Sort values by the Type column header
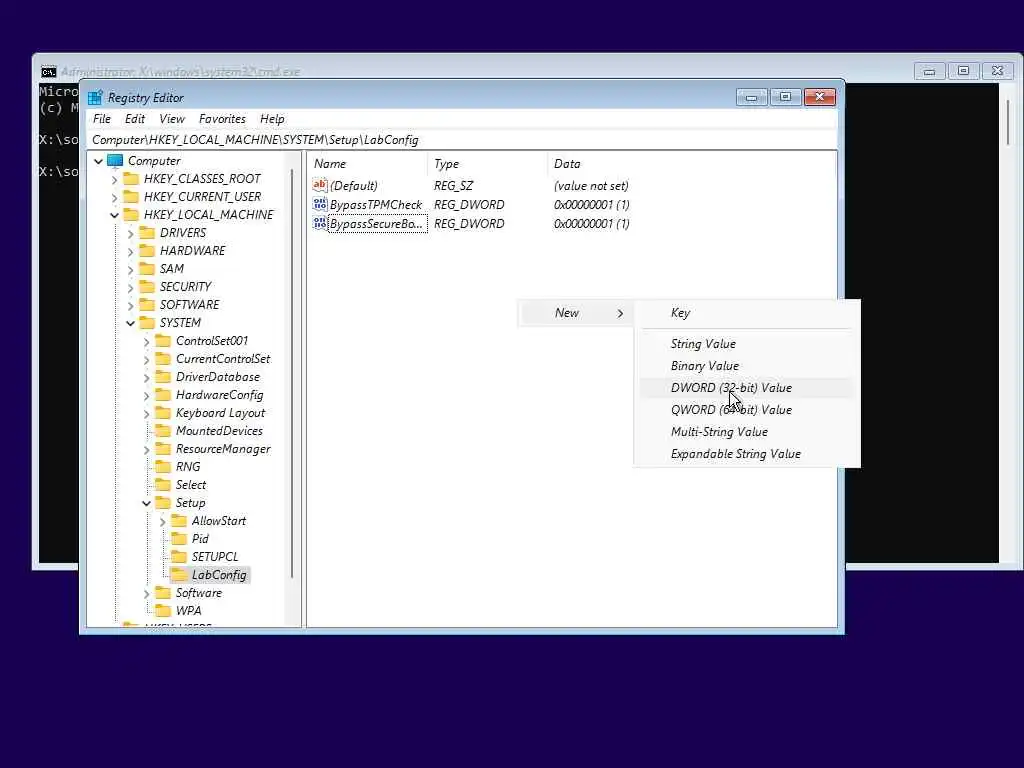Image resolution: width=1024 pixels, height=768 pixels. (487, 164)
